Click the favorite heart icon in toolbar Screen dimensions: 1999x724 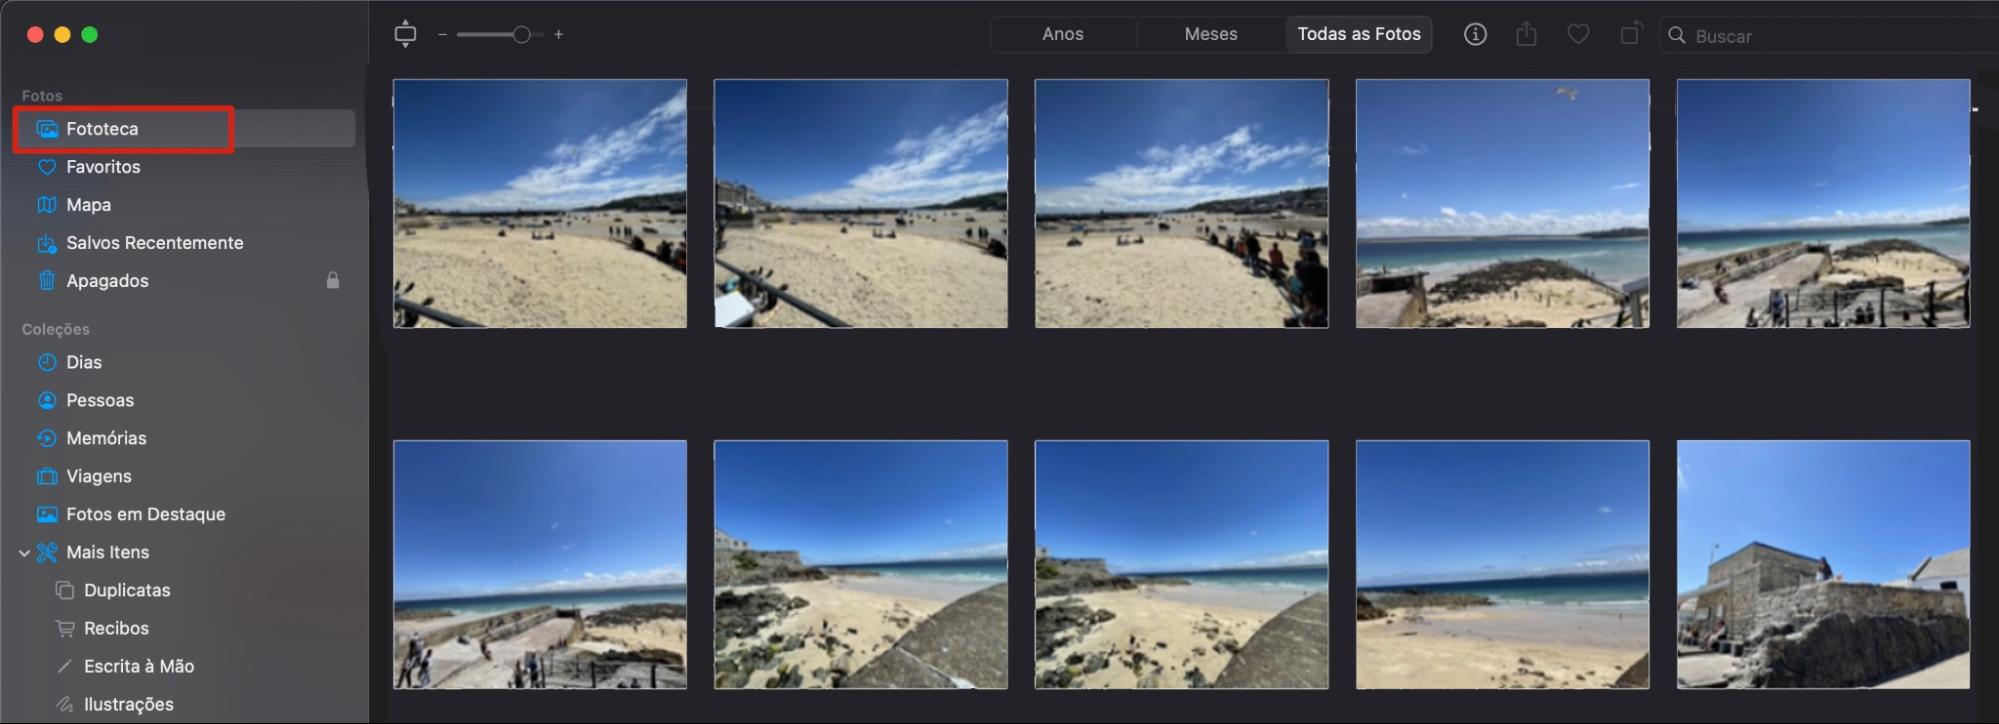tap(1578, 34)
